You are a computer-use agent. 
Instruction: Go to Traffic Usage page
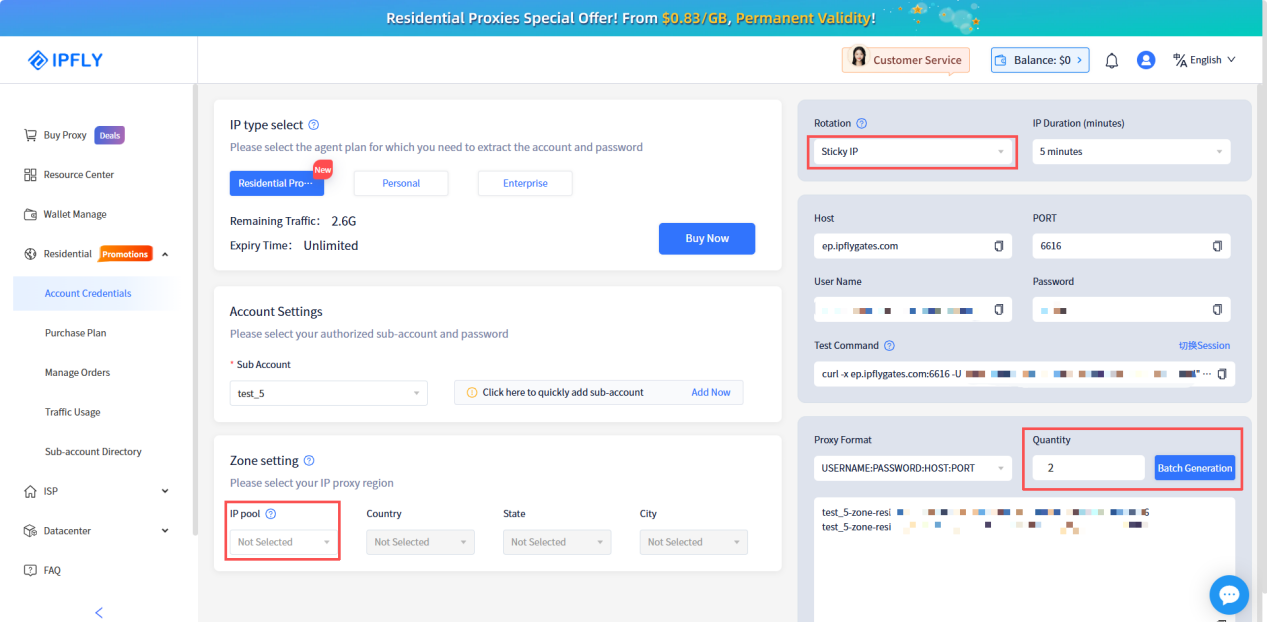(x=73, y=412)
